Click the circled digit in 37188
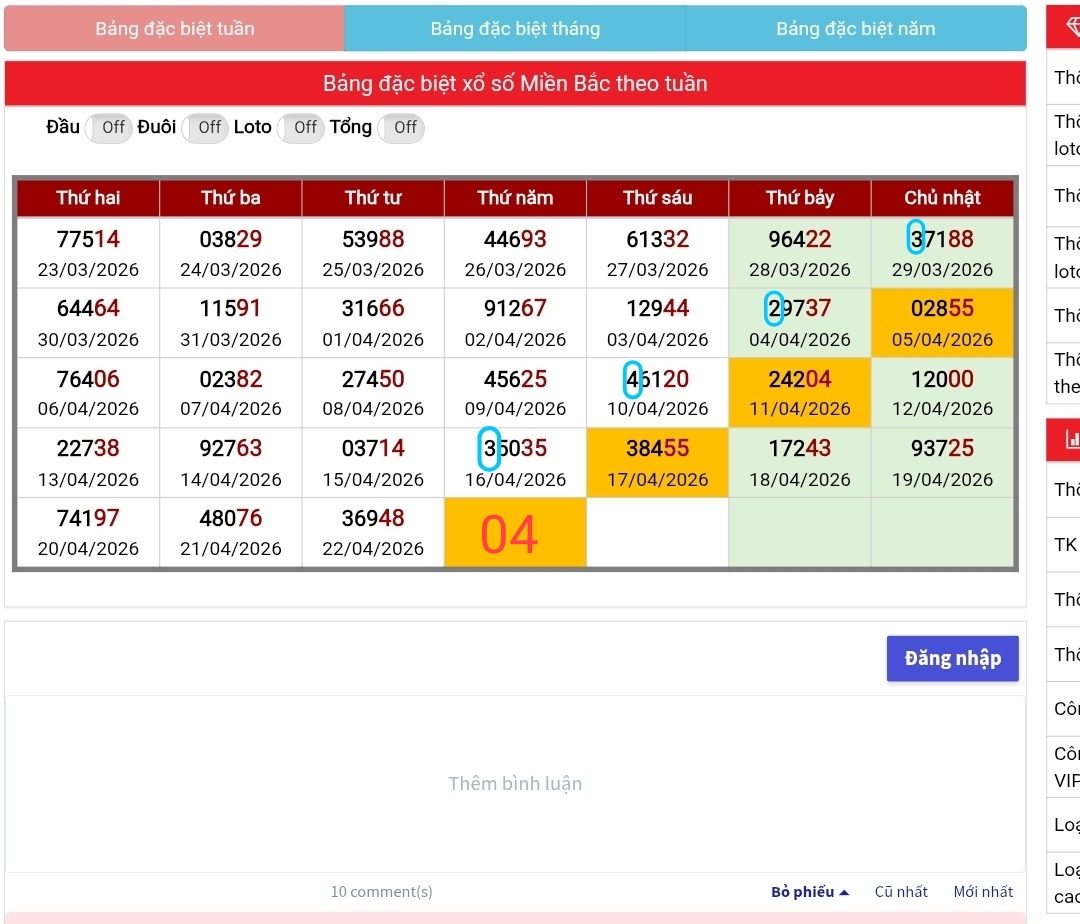The height and width of the screenshot is (924, 1080). point(915,239)
